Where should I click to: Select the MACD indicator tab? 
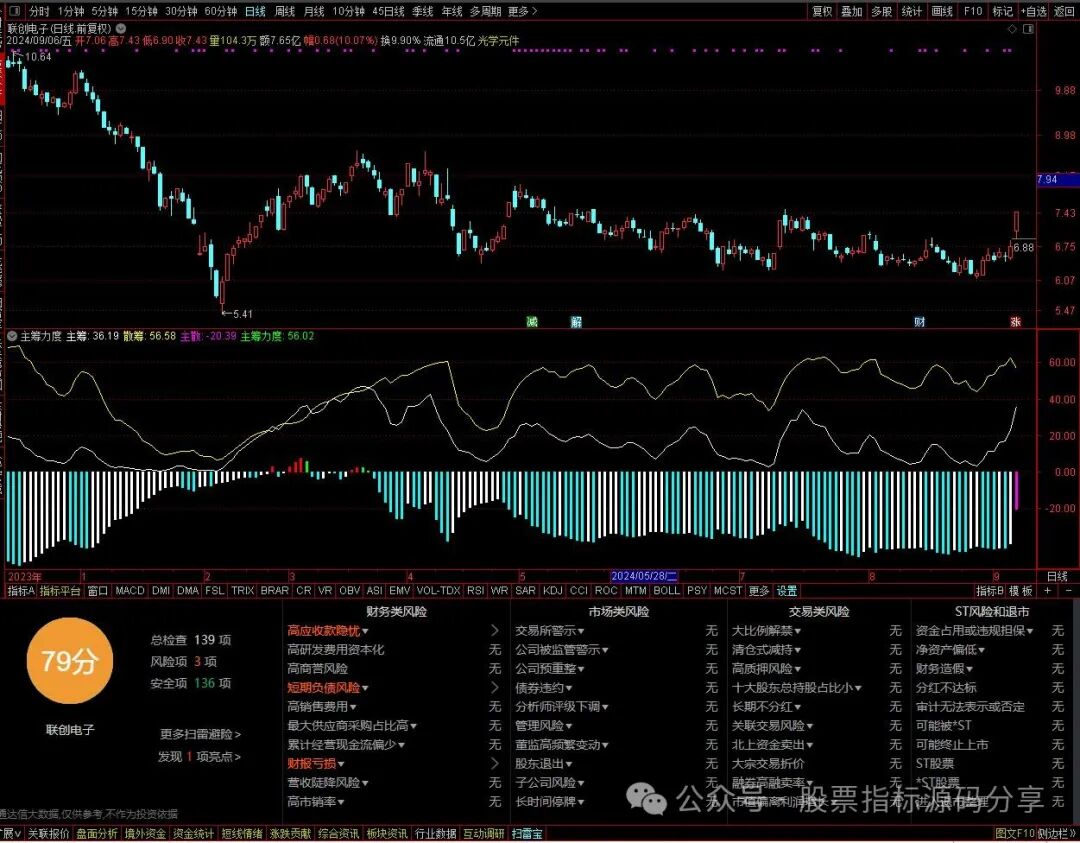129,591
